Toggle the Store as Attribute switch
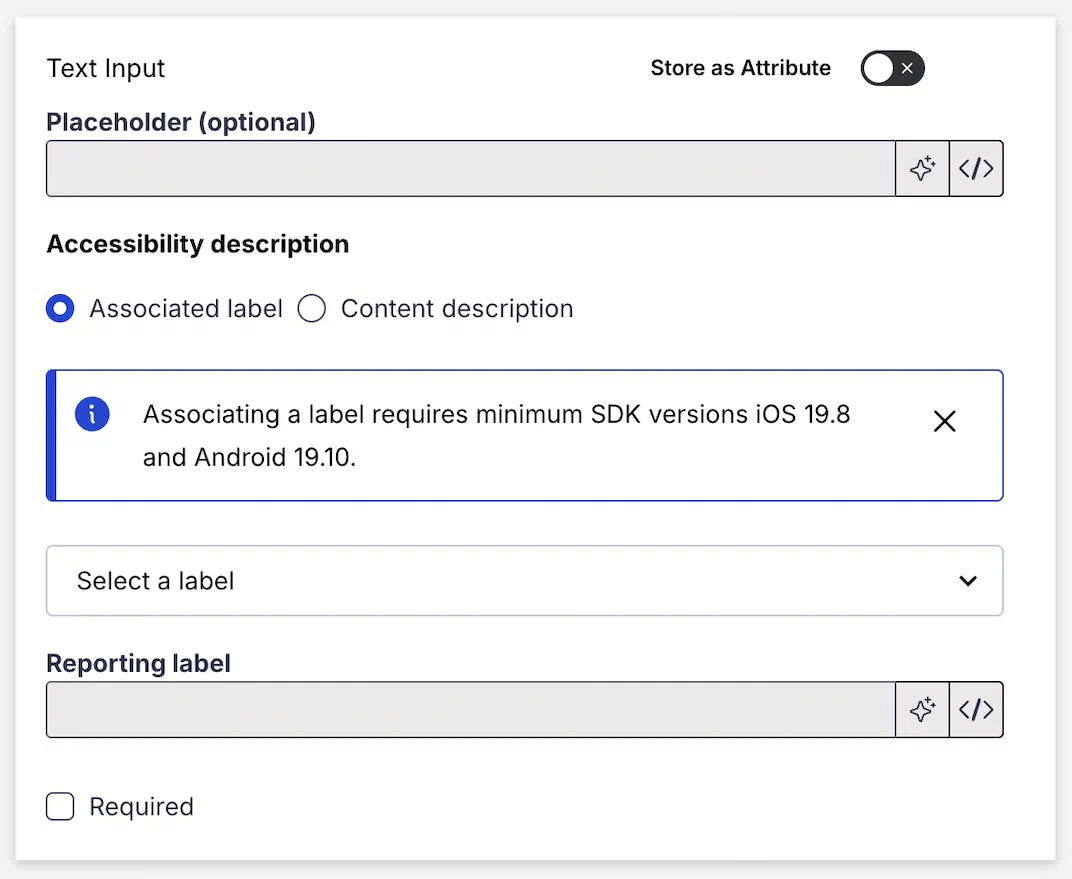Screen dimensions: 1072x879 [x=892, y=69]
